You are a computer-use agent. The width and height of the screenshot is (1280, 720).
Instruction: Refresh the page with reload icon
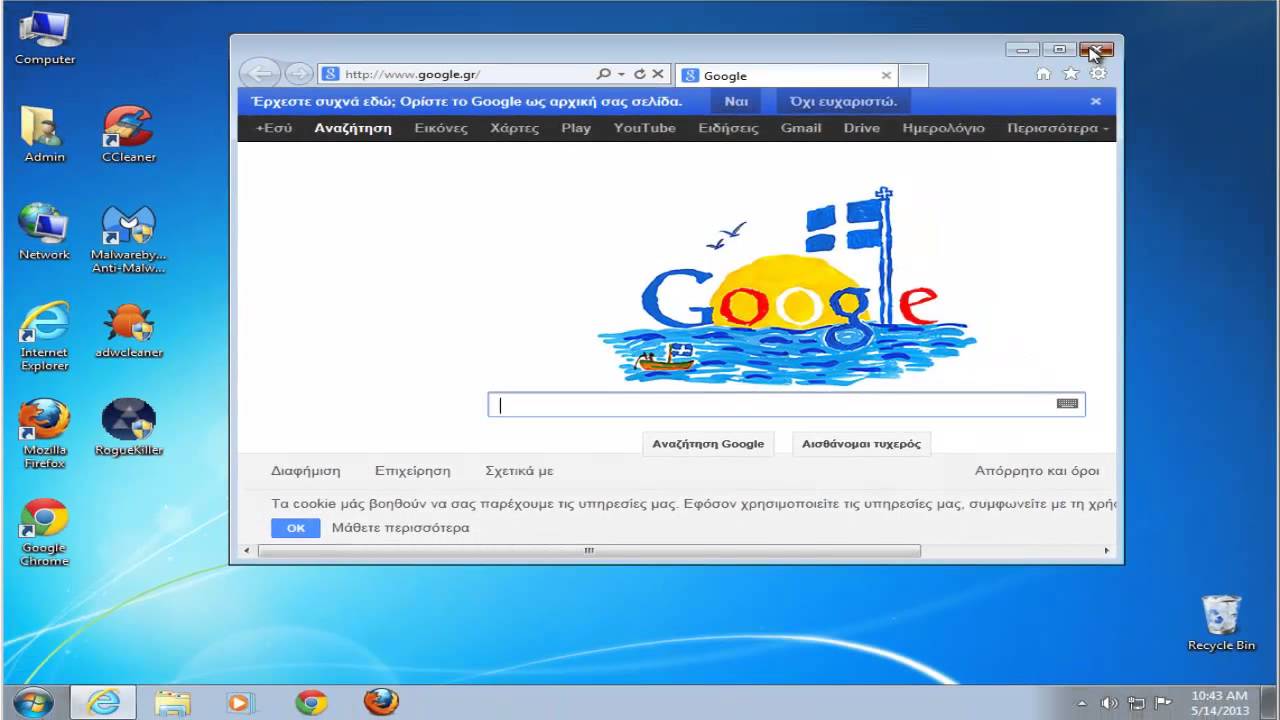click(x=640, y=74)
